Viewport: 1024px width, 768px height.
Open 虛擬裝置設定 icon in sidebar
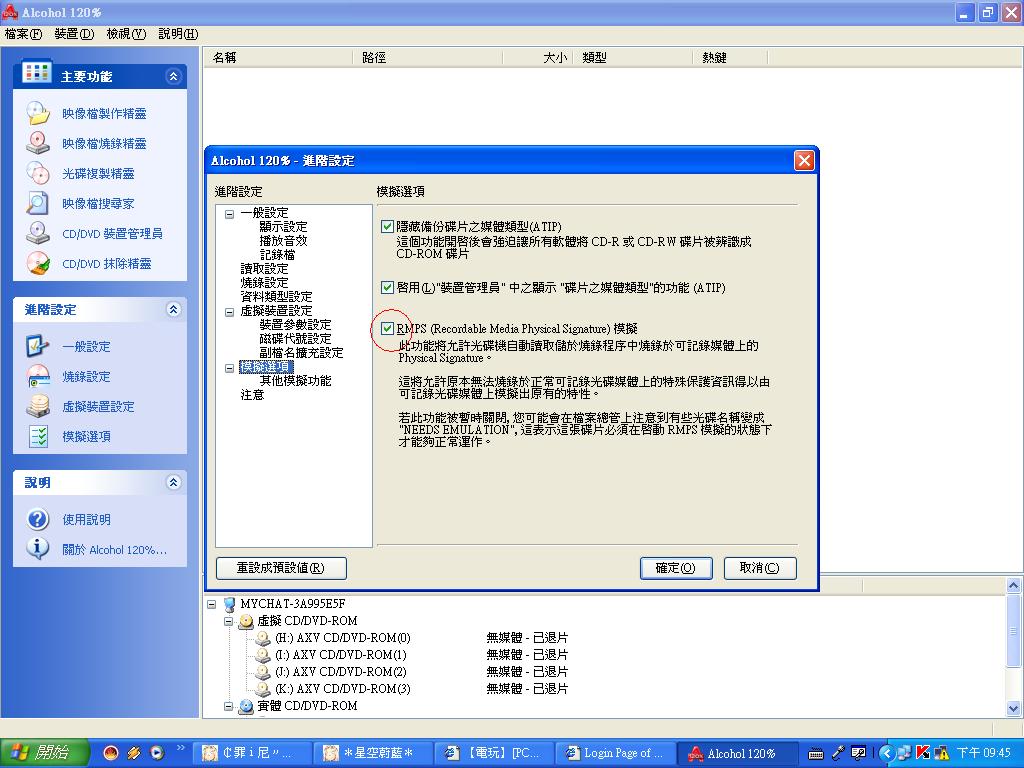click(x=38, y=407)
